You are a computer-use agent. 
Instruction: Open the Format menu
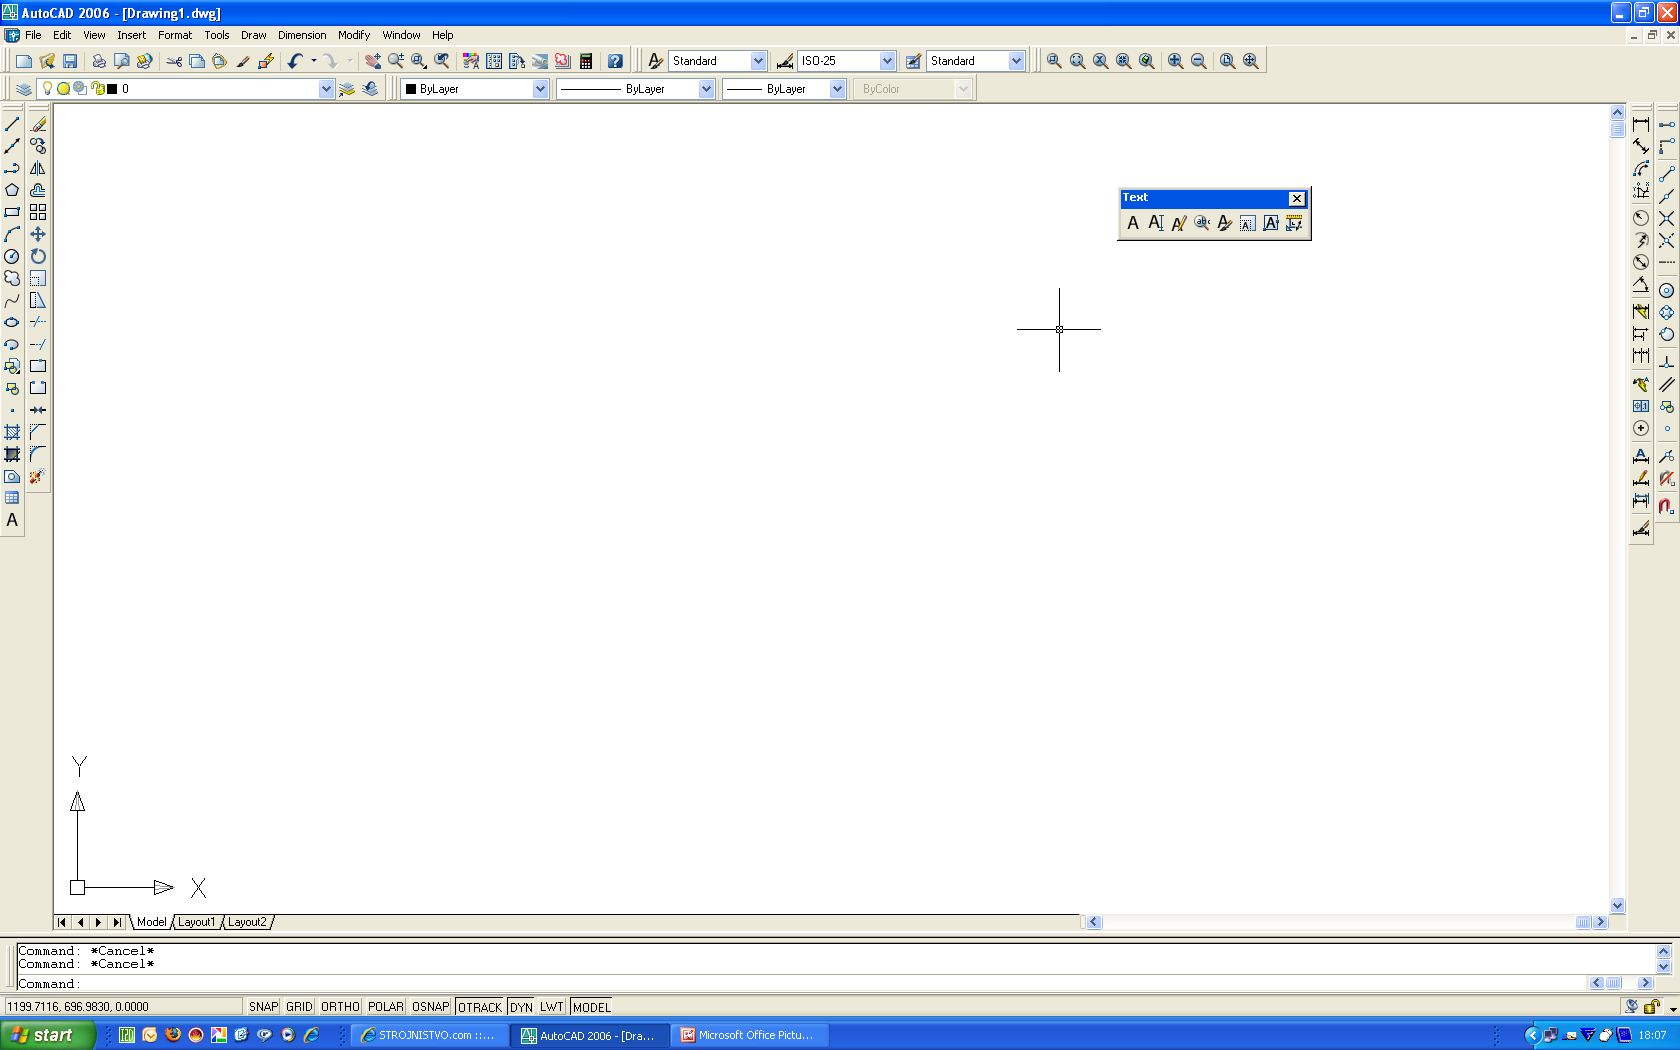(x=174, y=35)
